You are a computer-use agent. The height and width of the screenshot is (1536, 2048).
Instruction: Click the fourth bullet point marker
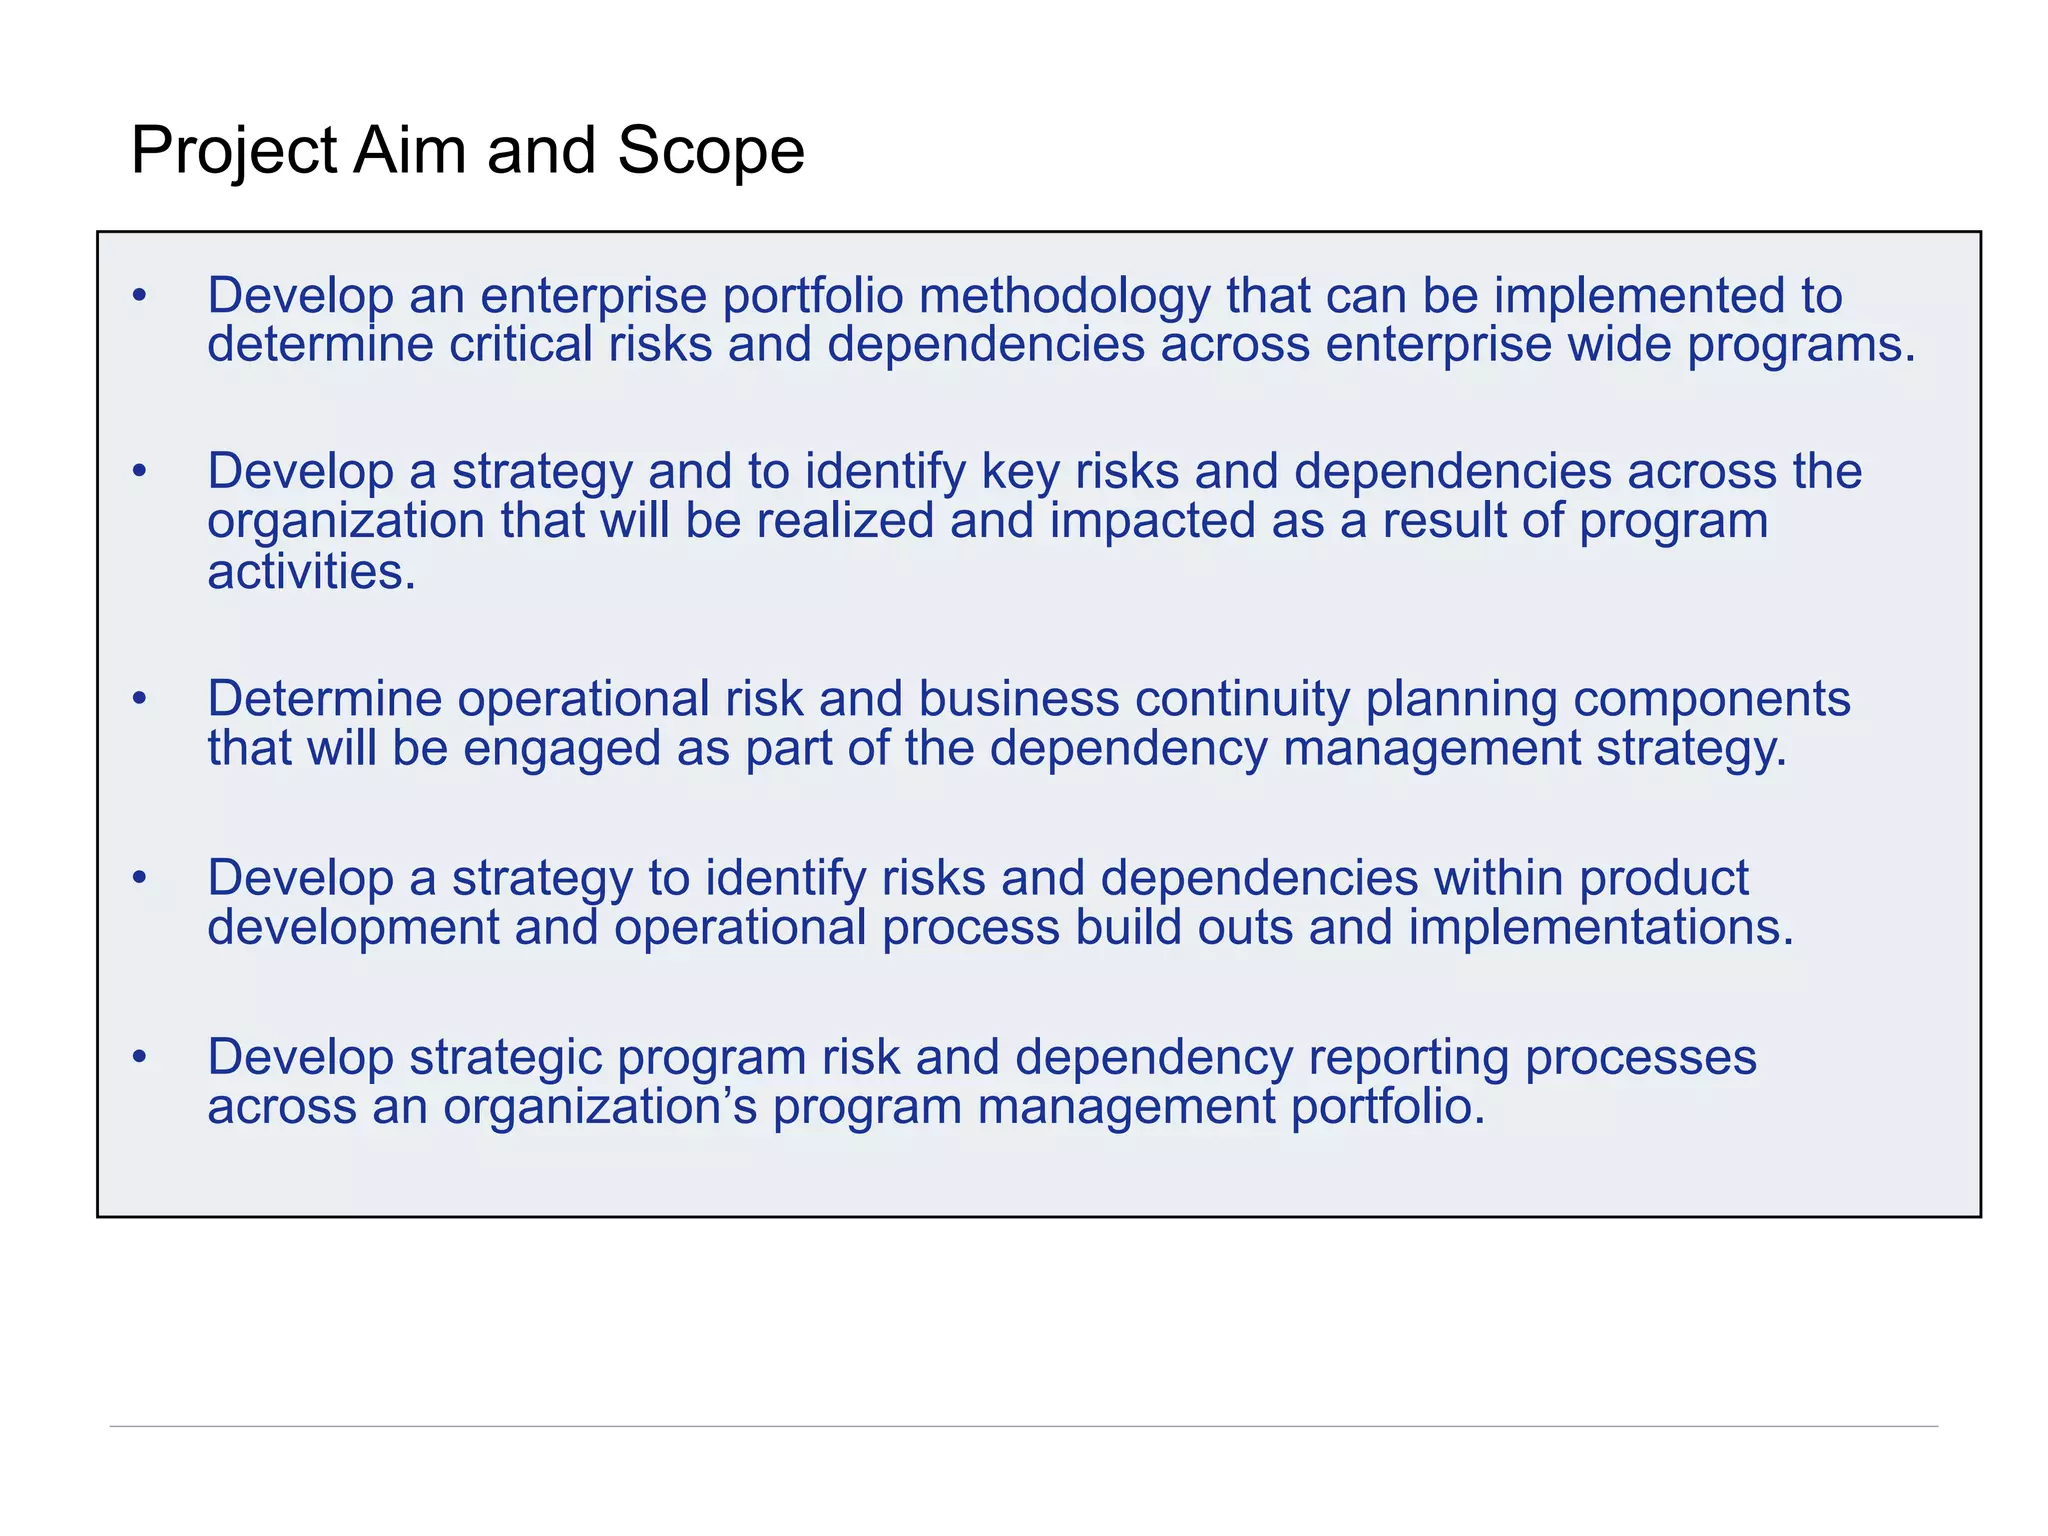(x=140, y=878)
